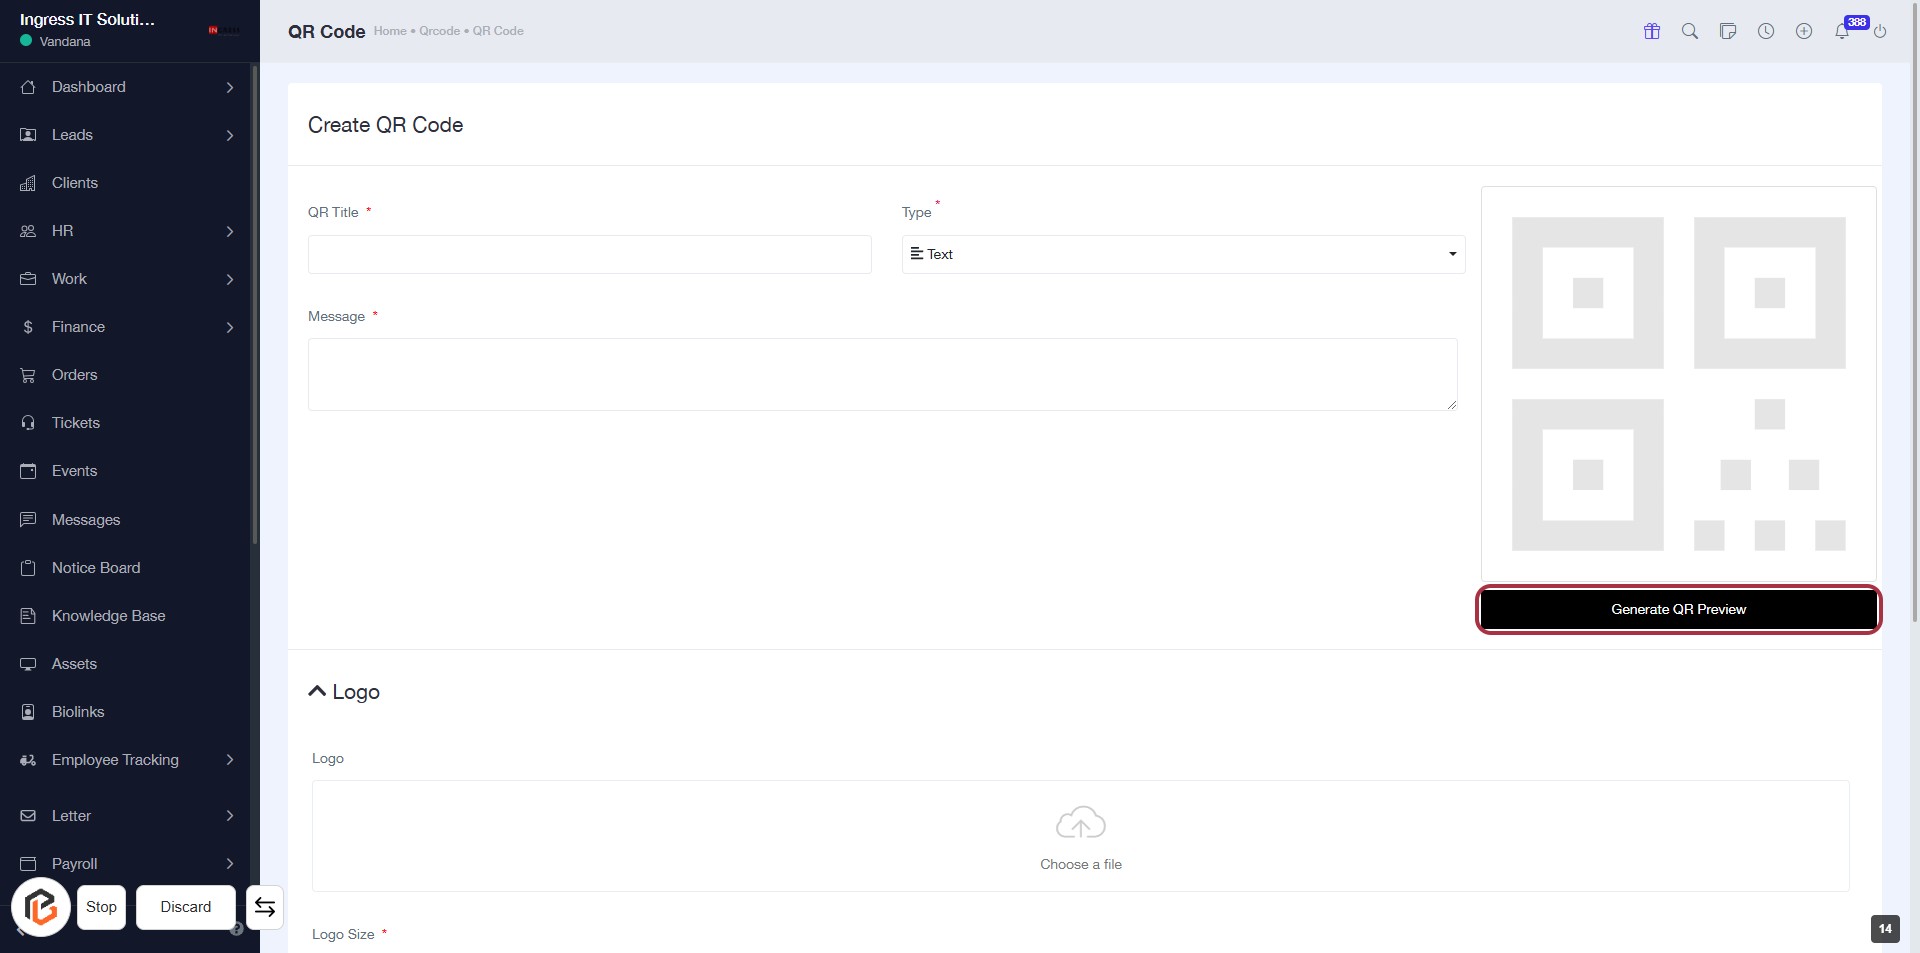Focus the QR Title input field
The height and width of the screenshot is (953, 1920).
589,254
